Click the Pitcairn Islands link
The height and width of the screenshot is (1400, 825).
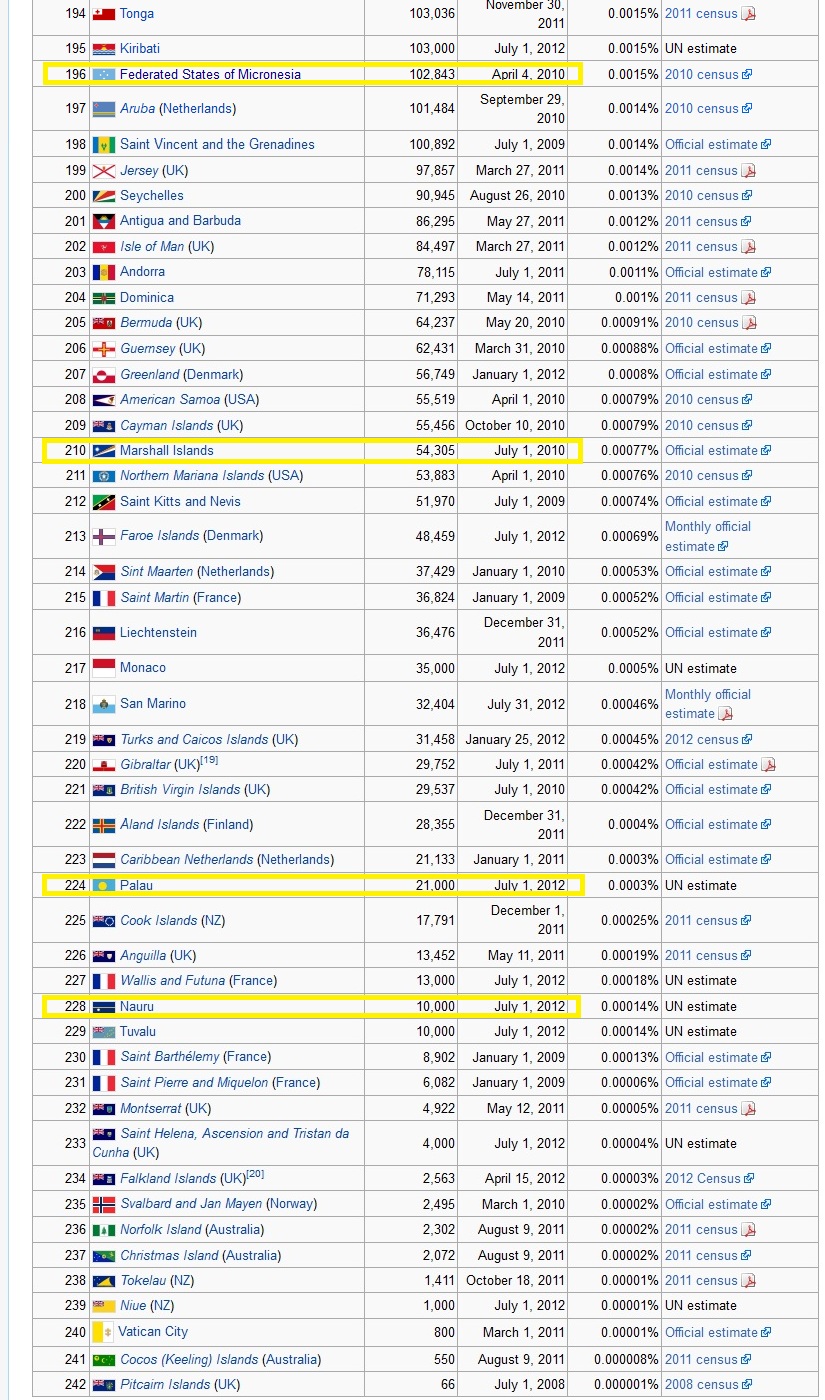(x=166, y=1385)
